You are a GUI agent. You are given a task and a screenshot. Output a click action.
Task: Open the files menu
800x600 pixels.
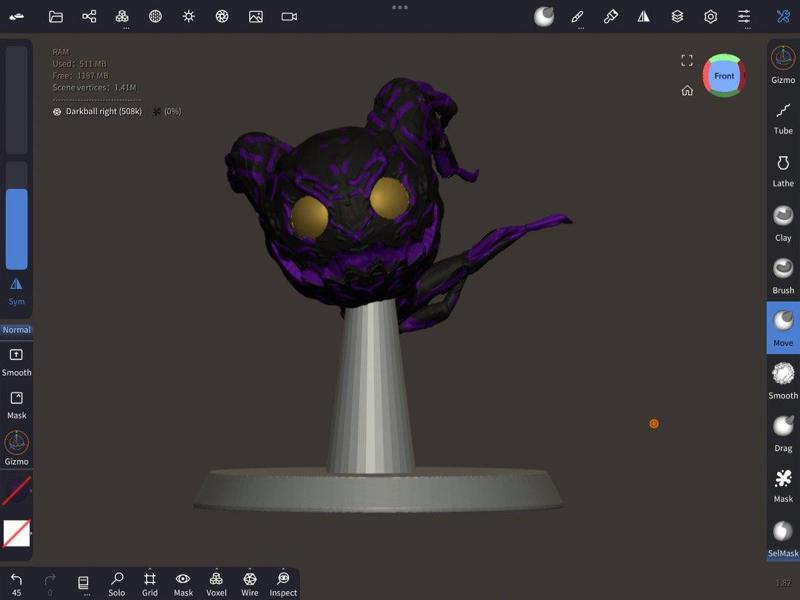point(54,16)
